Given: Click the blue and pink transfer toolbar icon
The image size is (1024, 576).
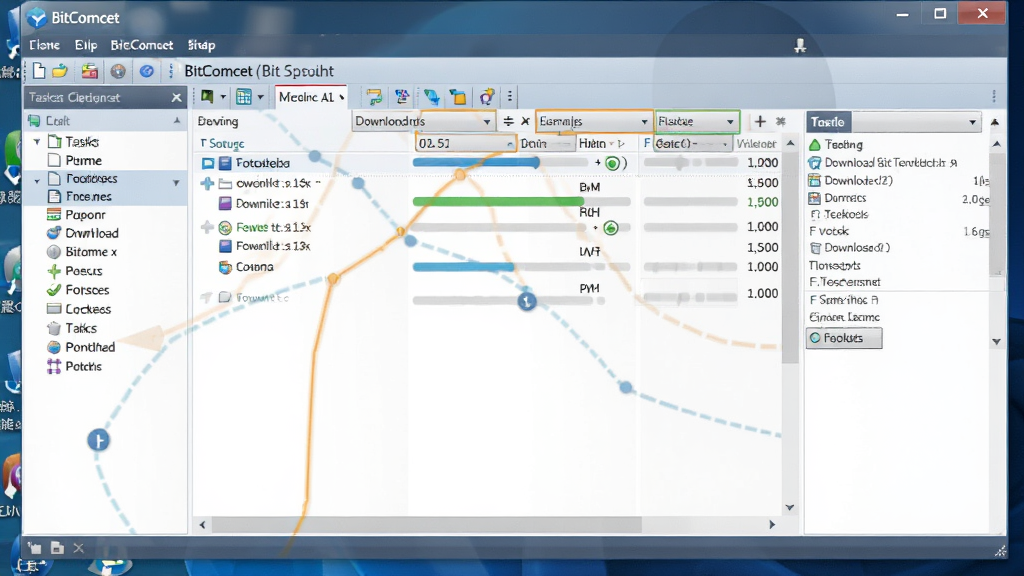Looking at the screenshot, I should [x=402, y=97].
